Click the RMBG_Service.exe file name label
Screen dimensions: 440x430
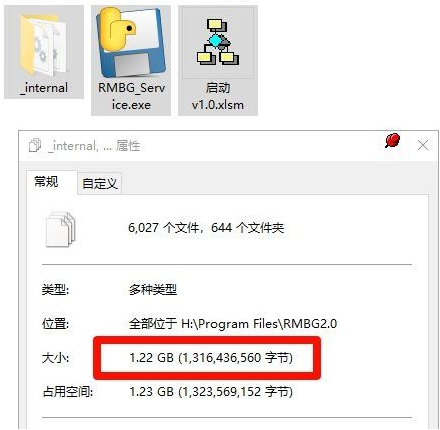131,96
